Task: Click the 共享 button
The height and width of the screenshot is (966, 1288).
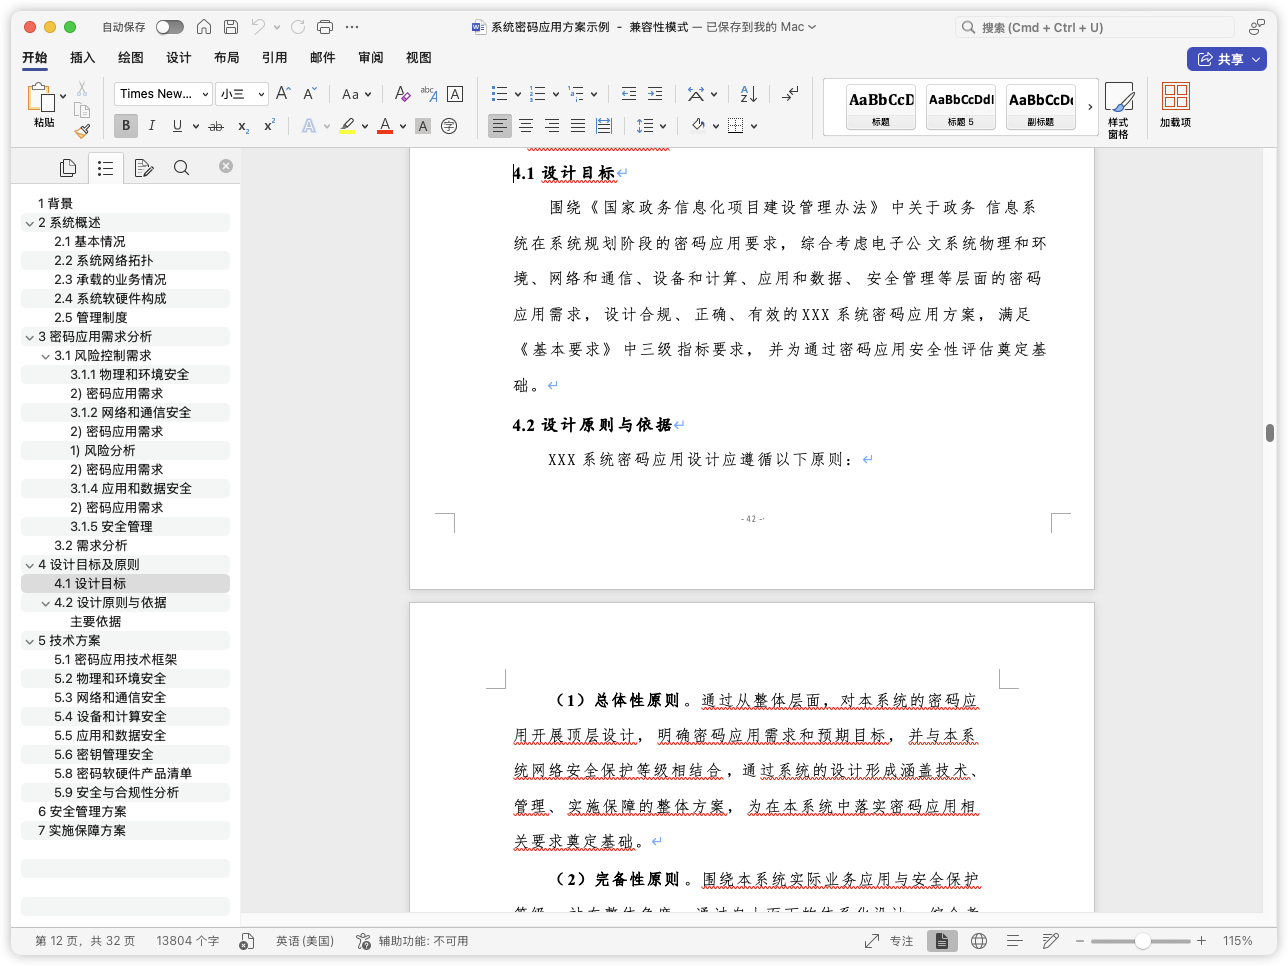Action: [1227, 58]
